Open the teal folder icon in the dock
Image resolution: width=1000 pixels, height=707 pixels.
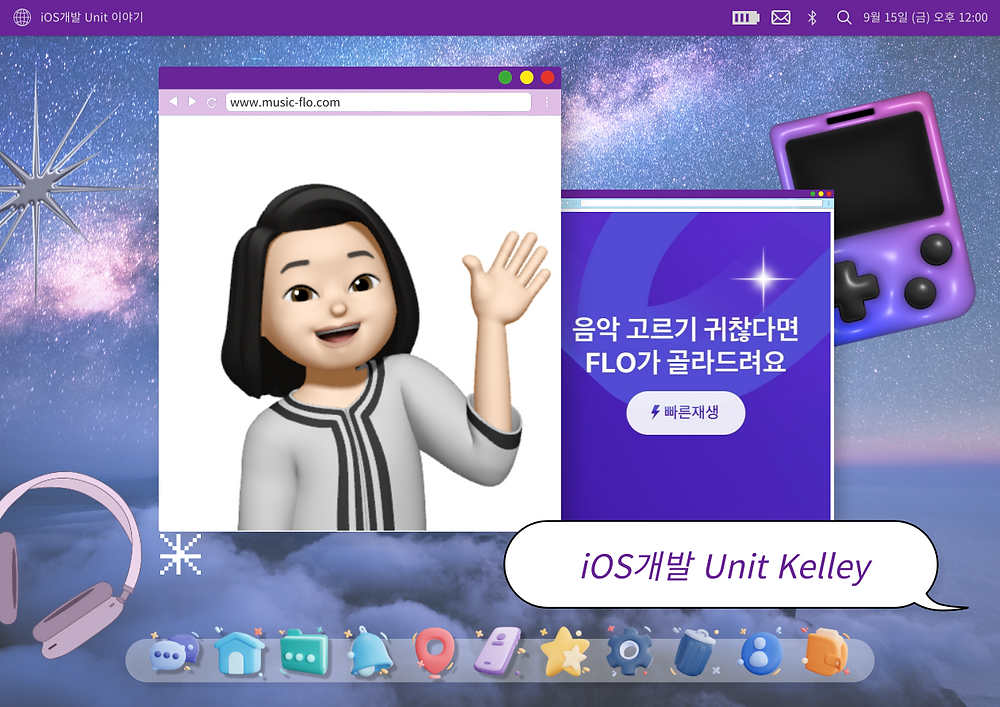coord(304,653)
